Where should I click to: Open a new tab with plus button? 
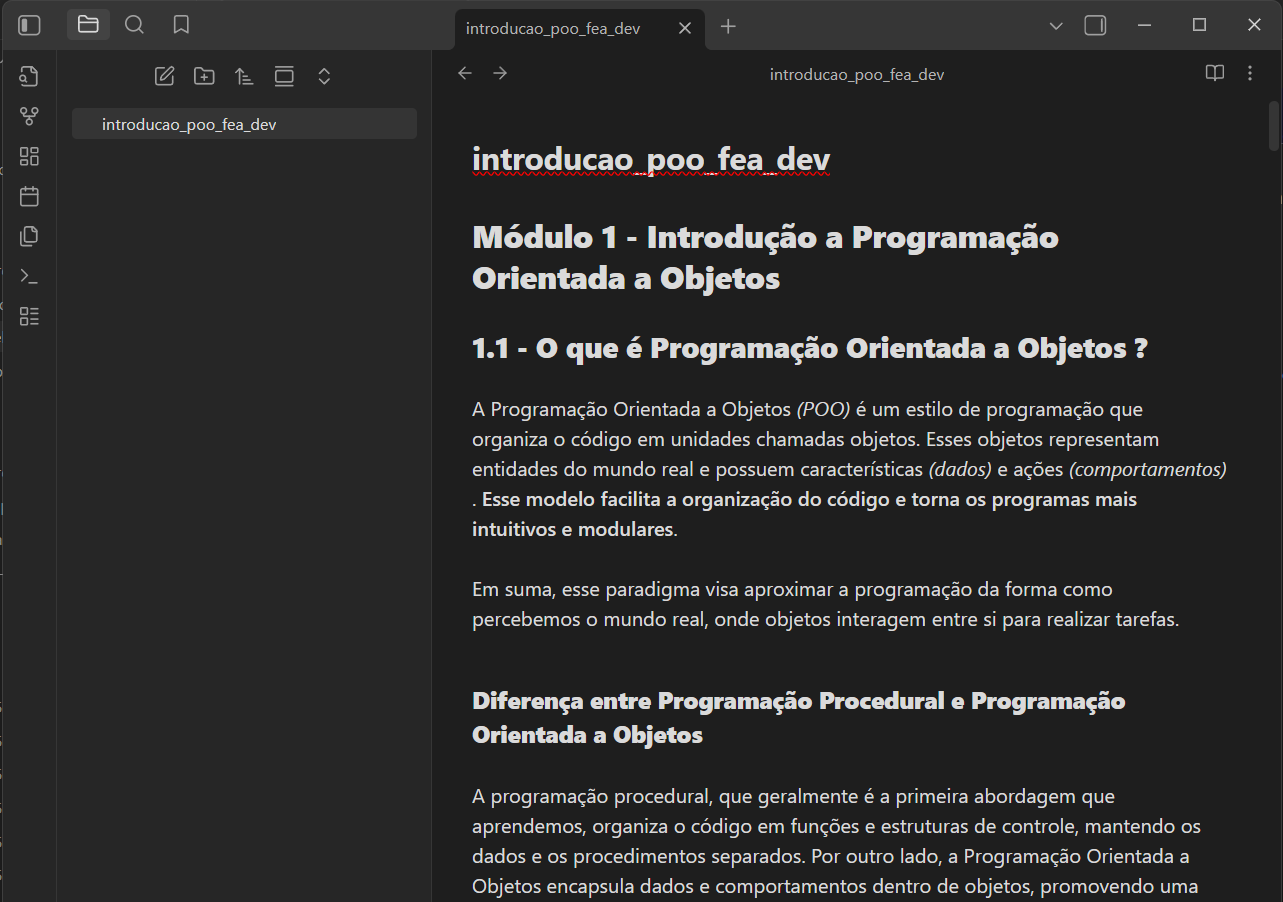coord(728,27)
